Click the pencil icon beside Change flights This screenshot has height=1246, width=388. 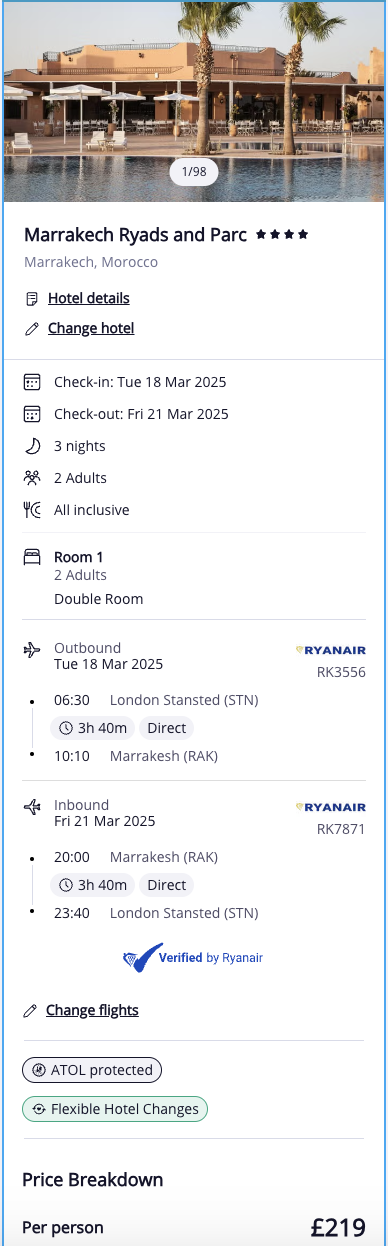[30, 1011]
